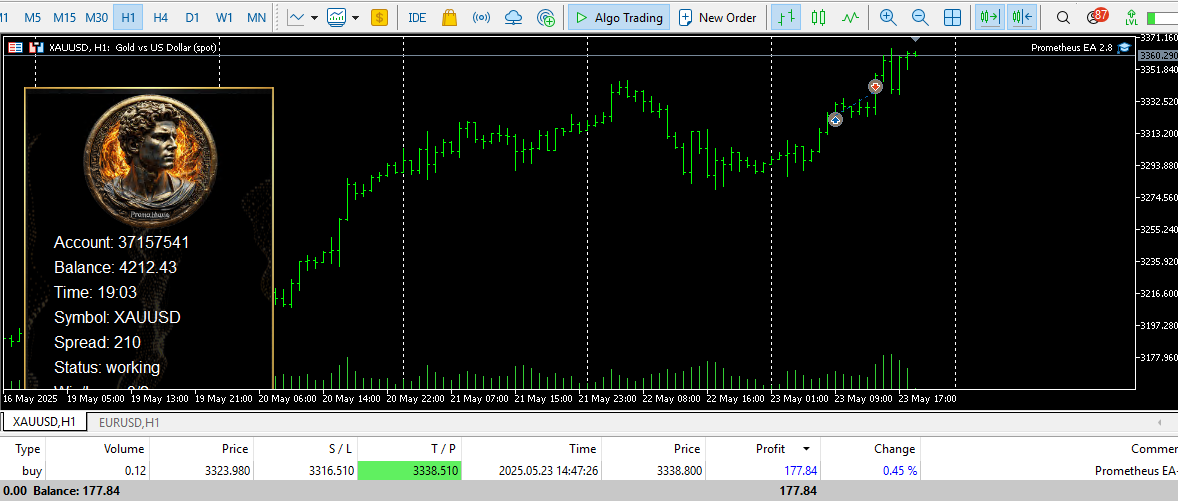Switch chart to M15 timeframe
1178x501 pixels.
(x=65, y=17)
